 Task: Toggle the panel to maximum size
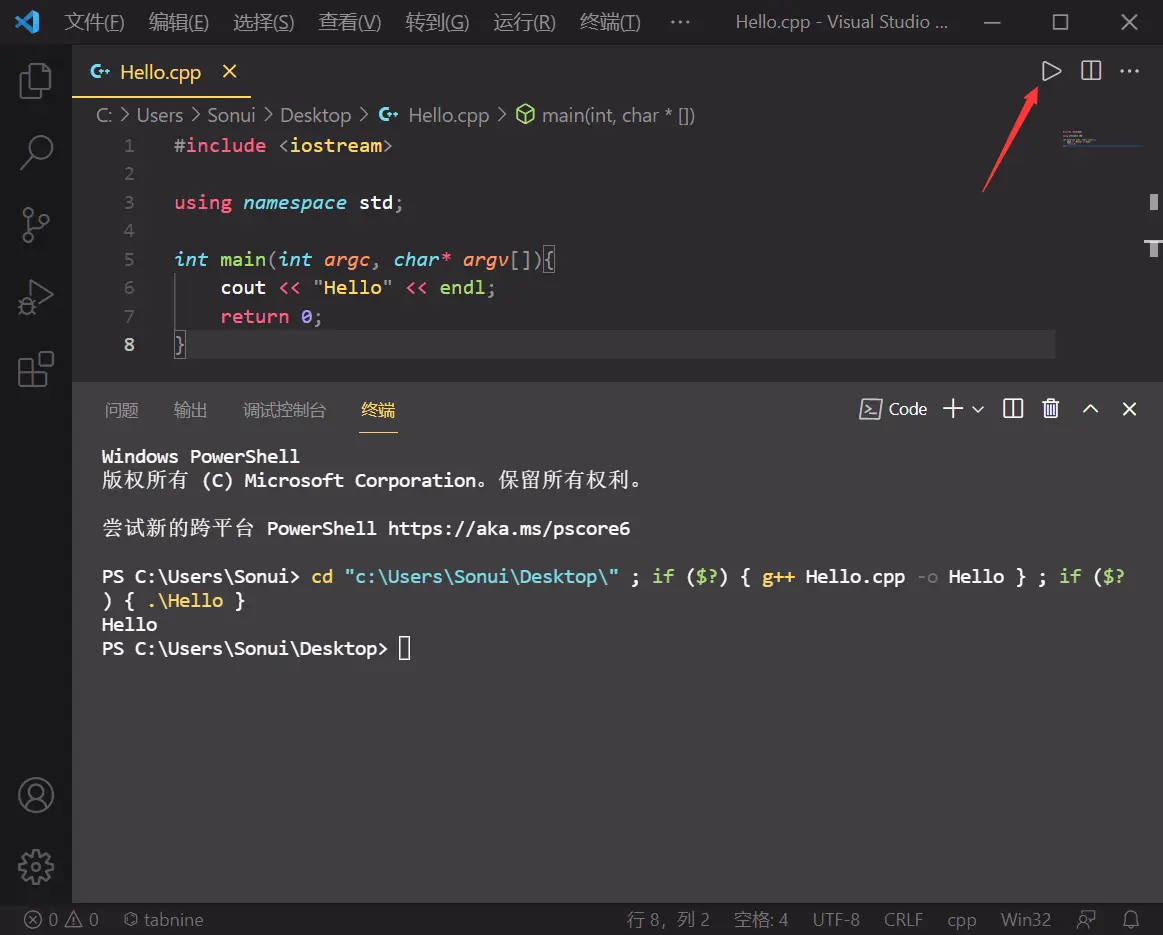click(x=1089, y=408)
